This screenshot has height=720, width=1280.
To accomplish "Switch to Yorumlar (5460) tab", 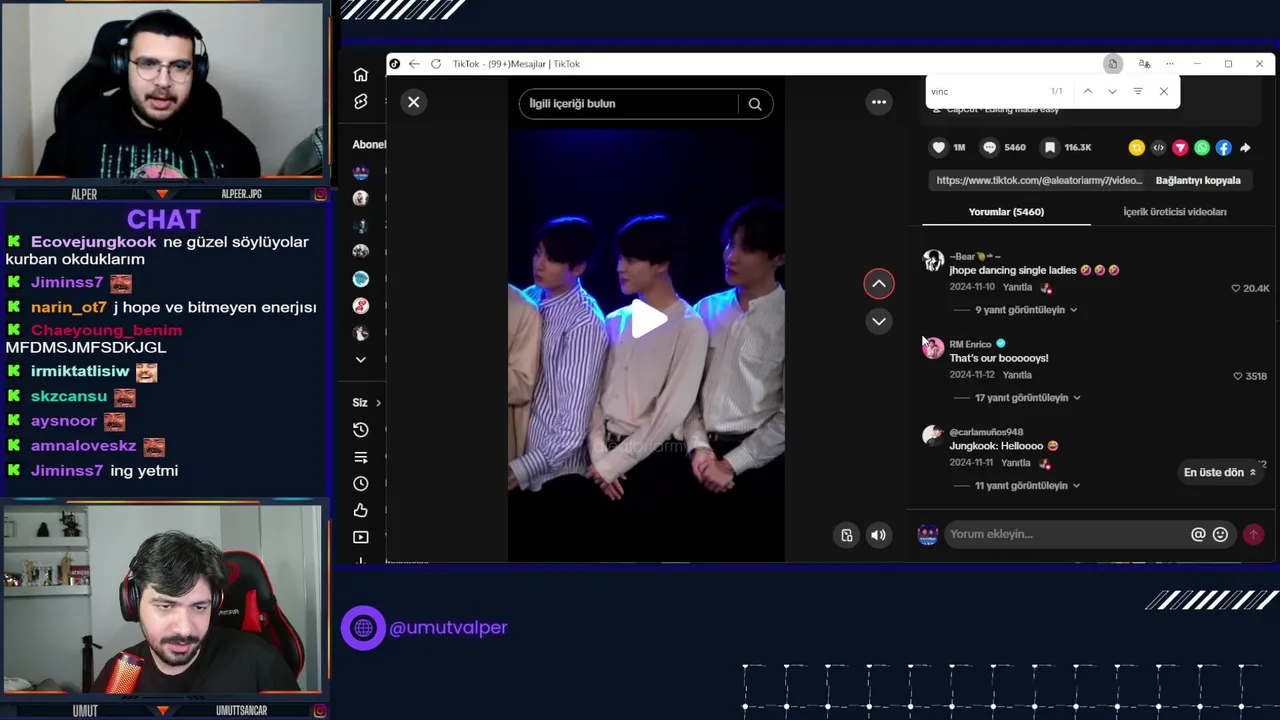I will point(1006,212).
